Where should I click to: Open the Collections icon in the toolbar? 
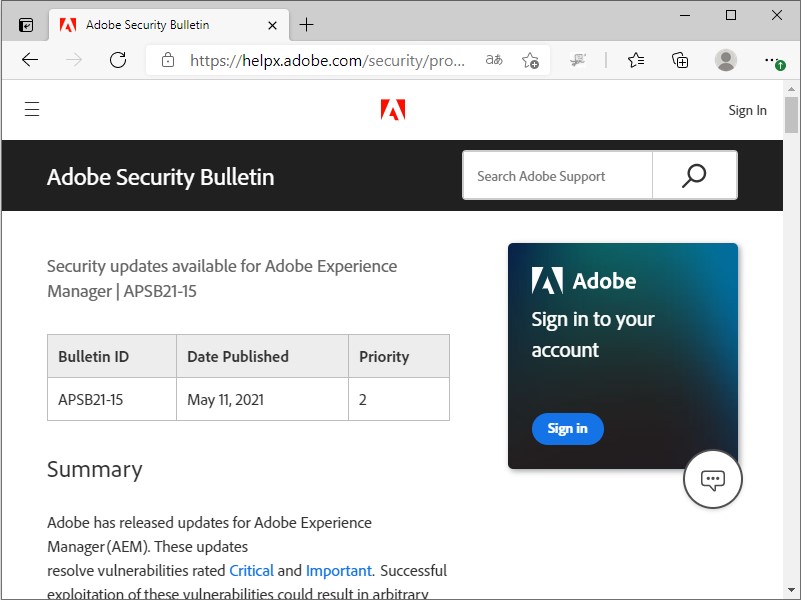(x=680, y=60)
